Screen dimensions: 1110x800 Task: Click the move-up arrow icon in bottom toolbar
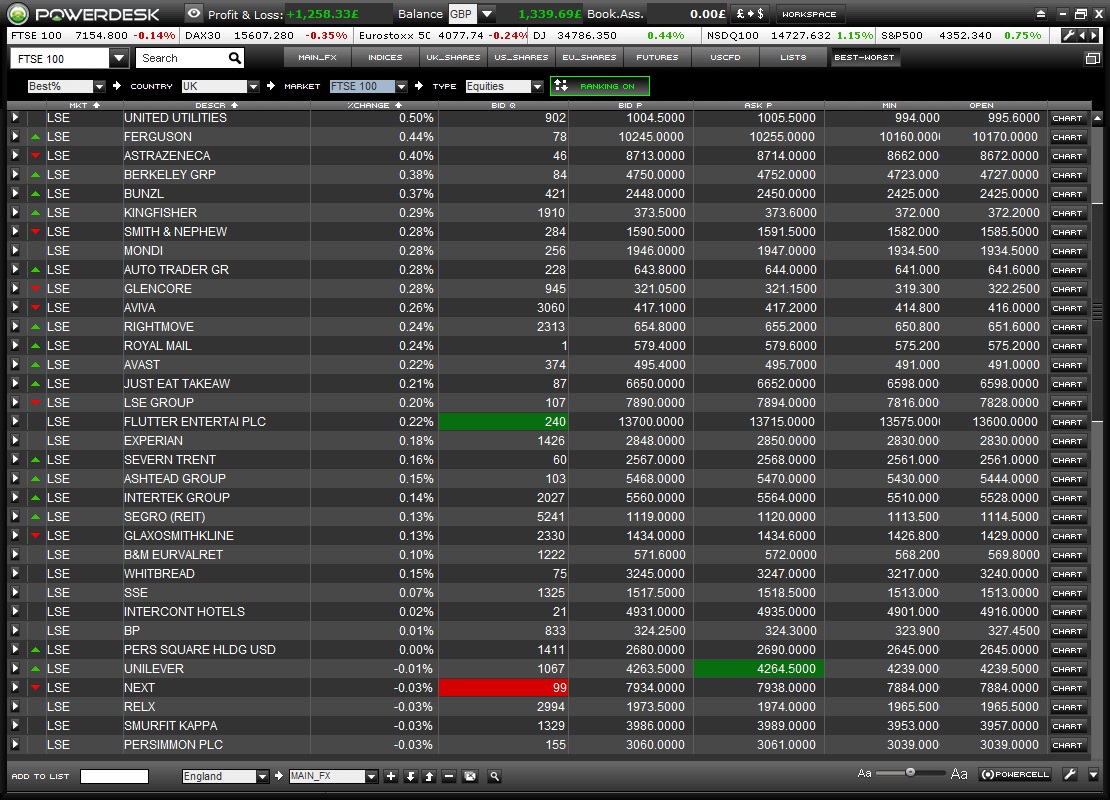(x=429, y=777)
